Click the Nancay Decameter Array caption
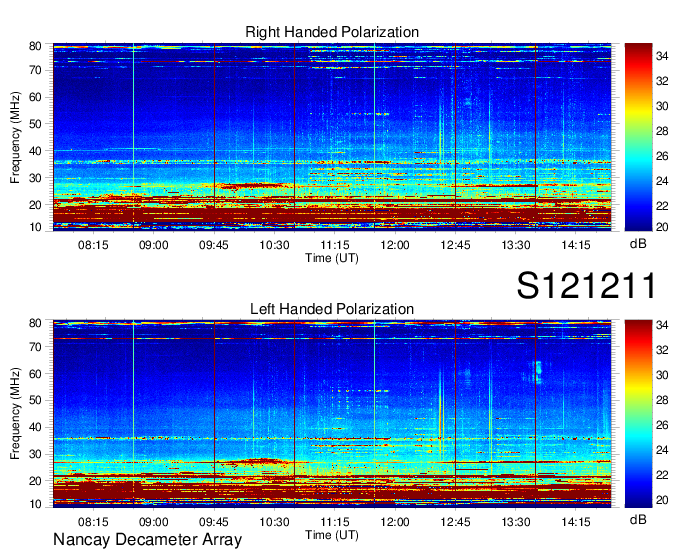This screenshot has height=552, width=680. (x=147, y=540)
